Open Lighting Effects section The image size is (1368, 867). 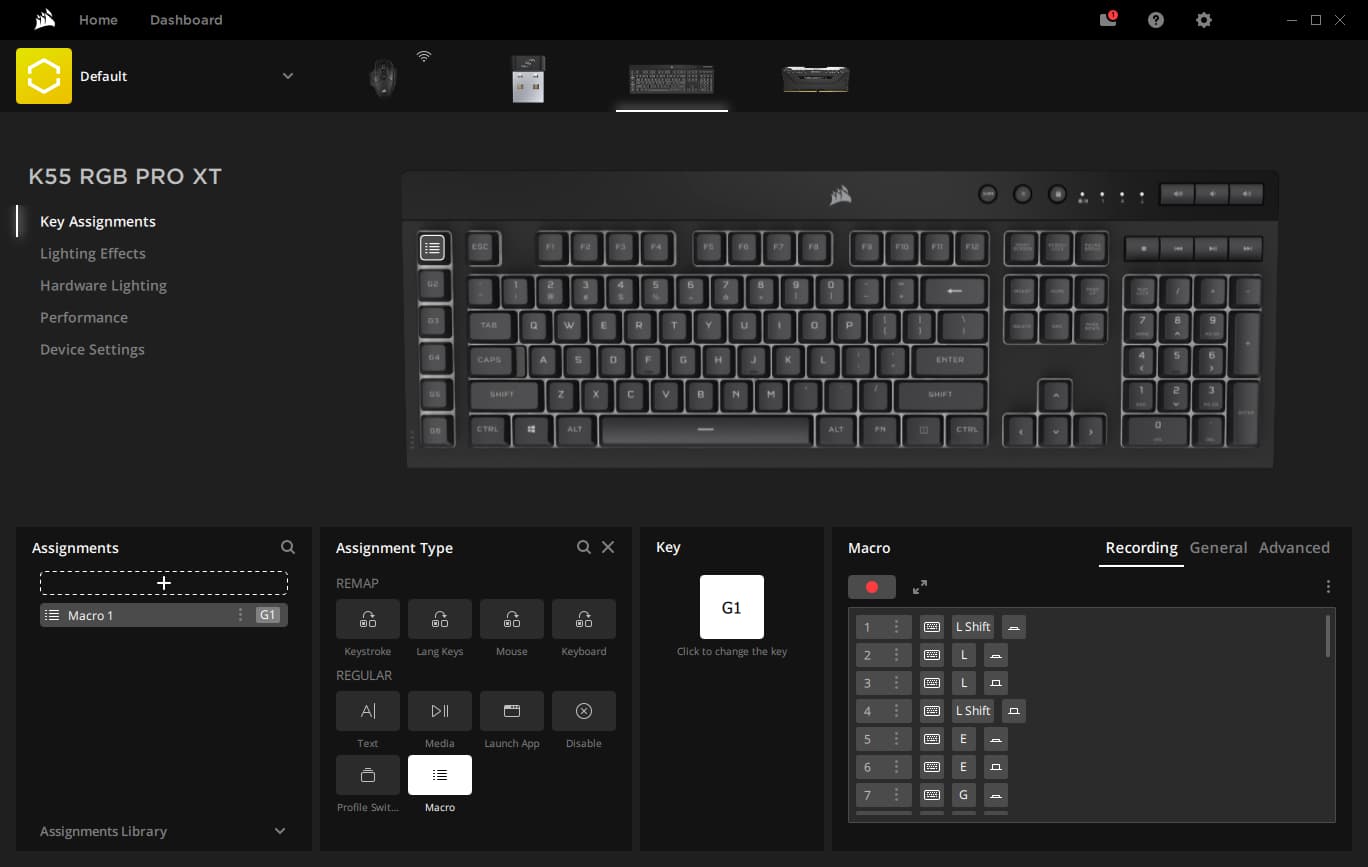coord(93,253)
